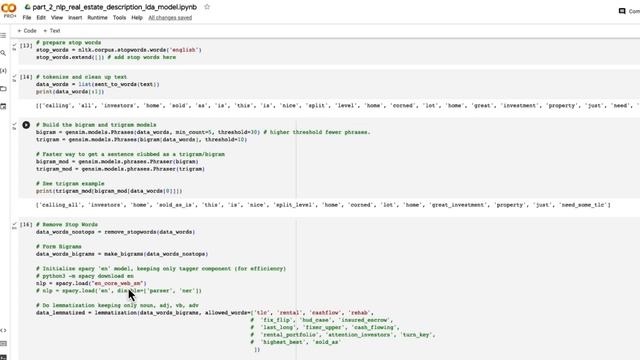Viewport: 640px width, 360px height.
Task: Click the trigram_mod Phraser line
Action: pyautogui.click(x=120, y=169)
